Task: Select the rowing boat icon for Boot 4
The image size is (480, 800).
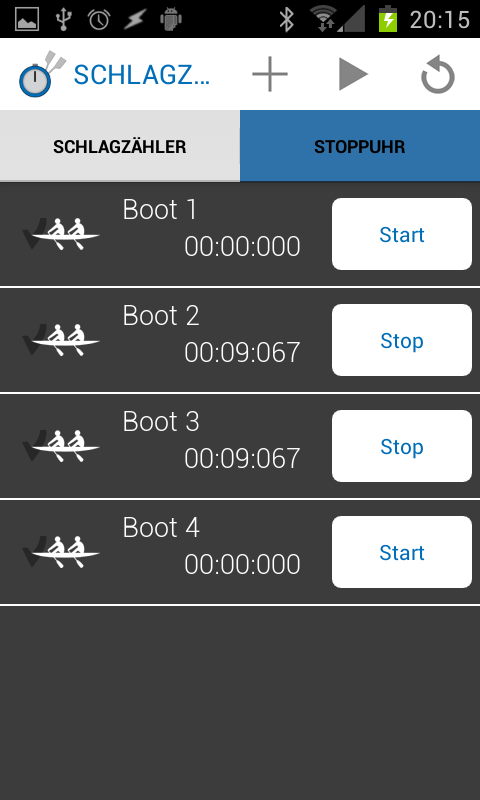Action: click(x=60, y=552)
